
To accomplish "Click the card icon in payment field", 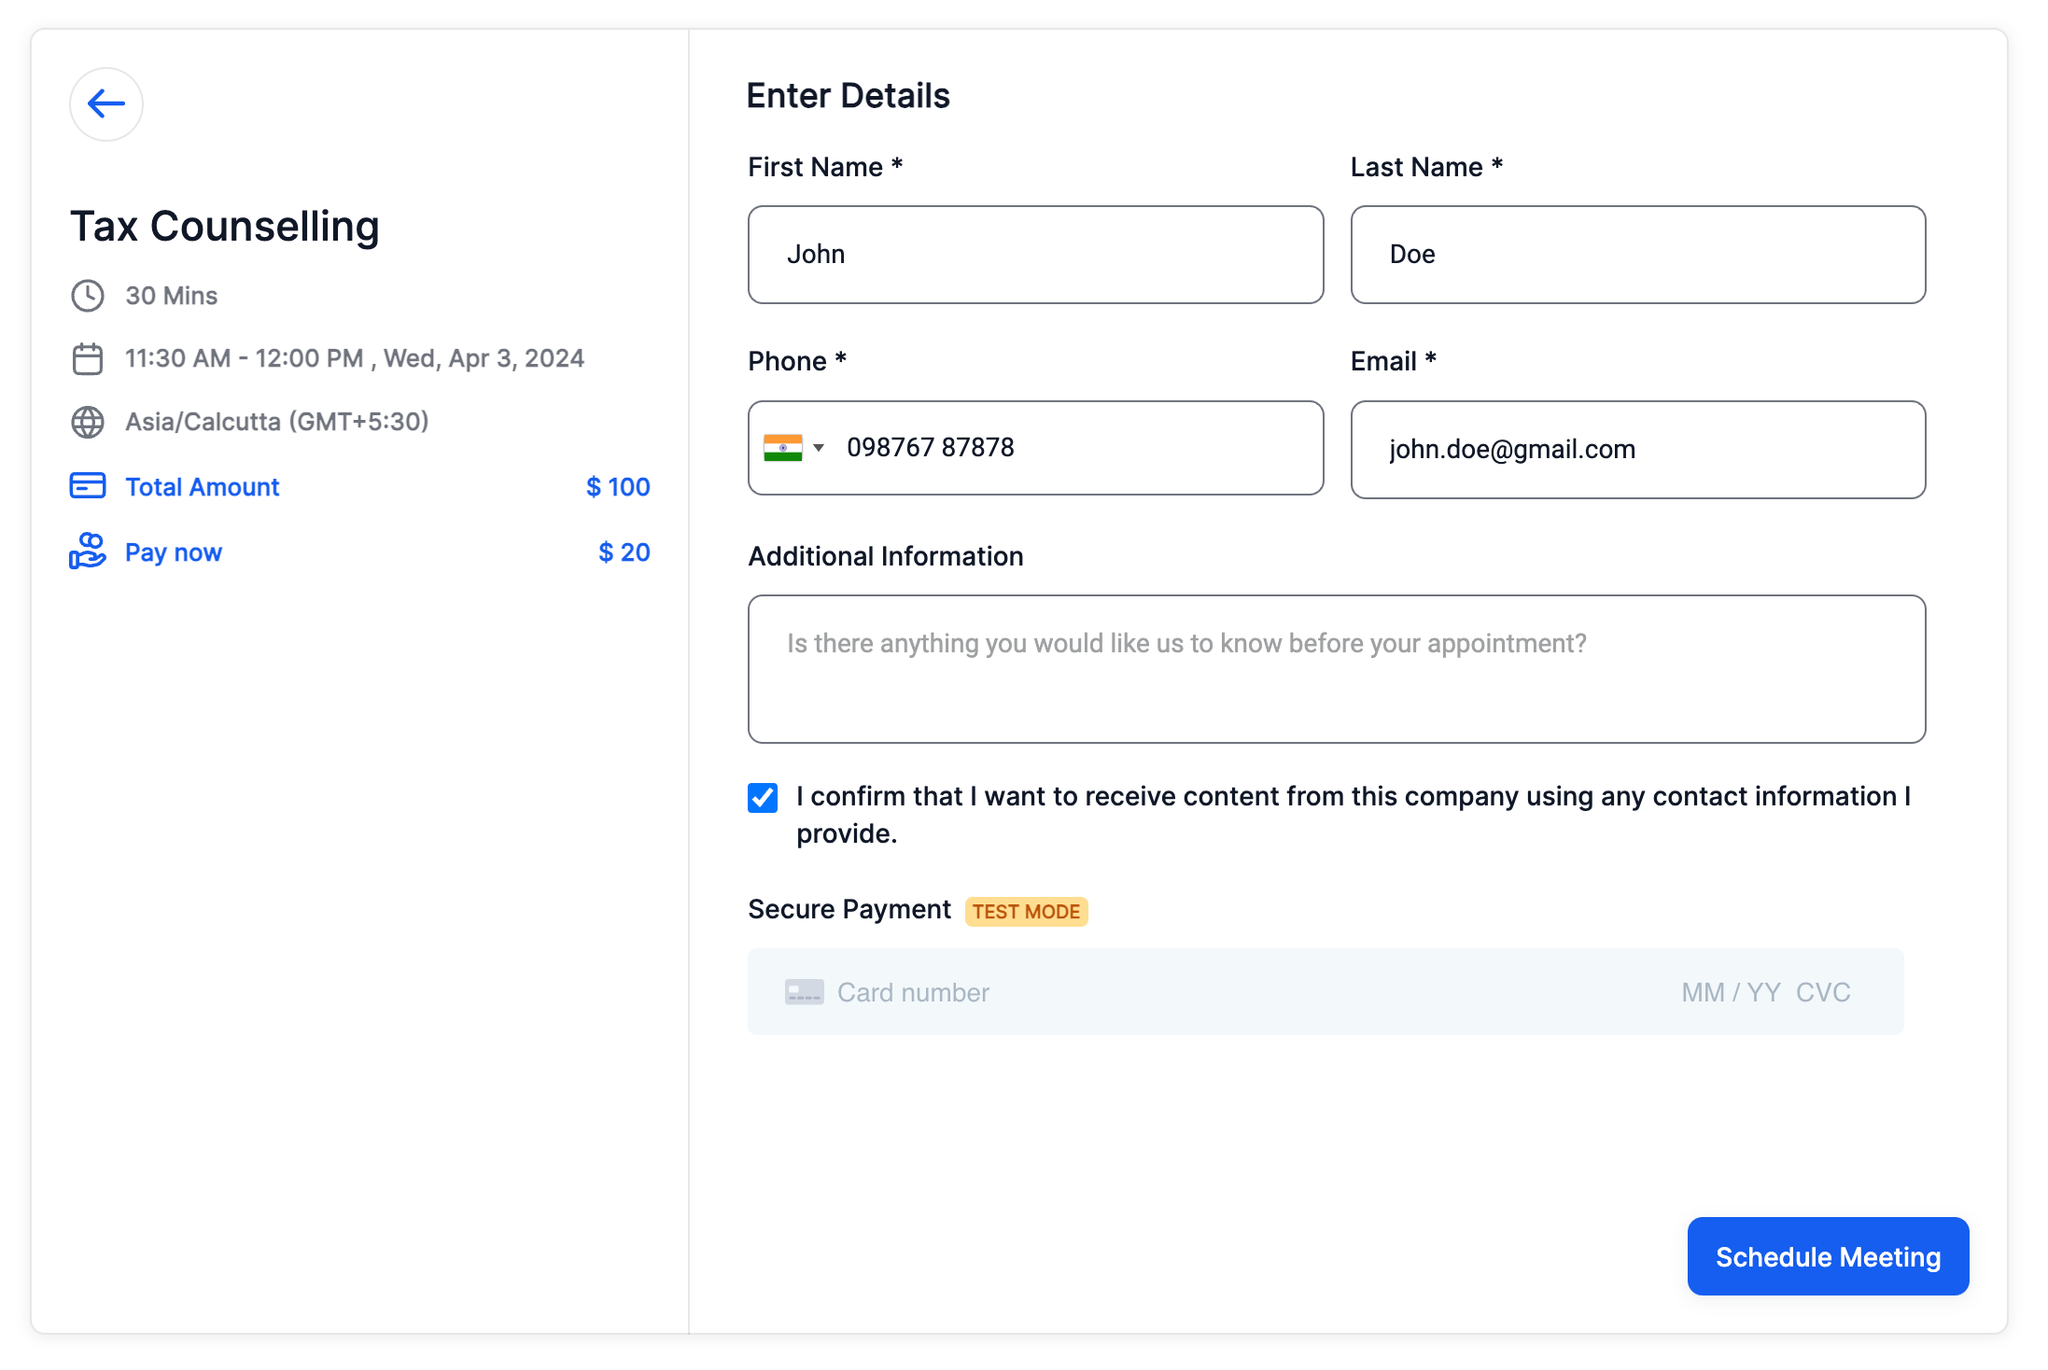I will [x=804, y=992].
